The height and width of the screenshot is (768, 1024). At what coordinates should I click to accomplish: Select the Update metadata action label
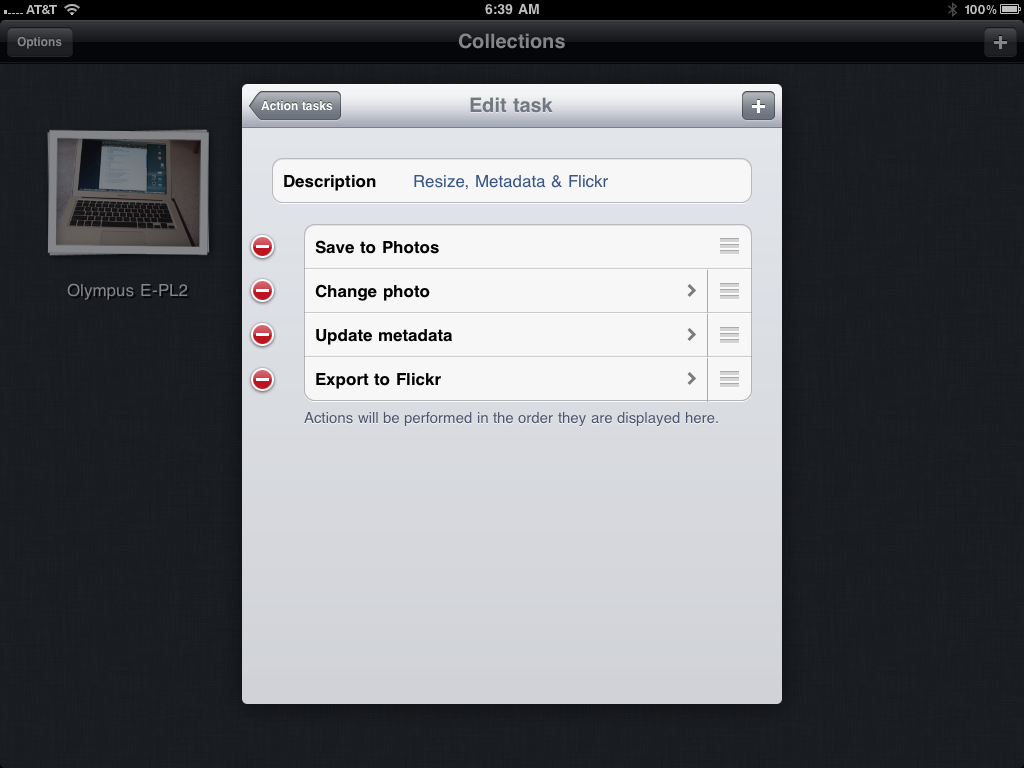point(383,335)
